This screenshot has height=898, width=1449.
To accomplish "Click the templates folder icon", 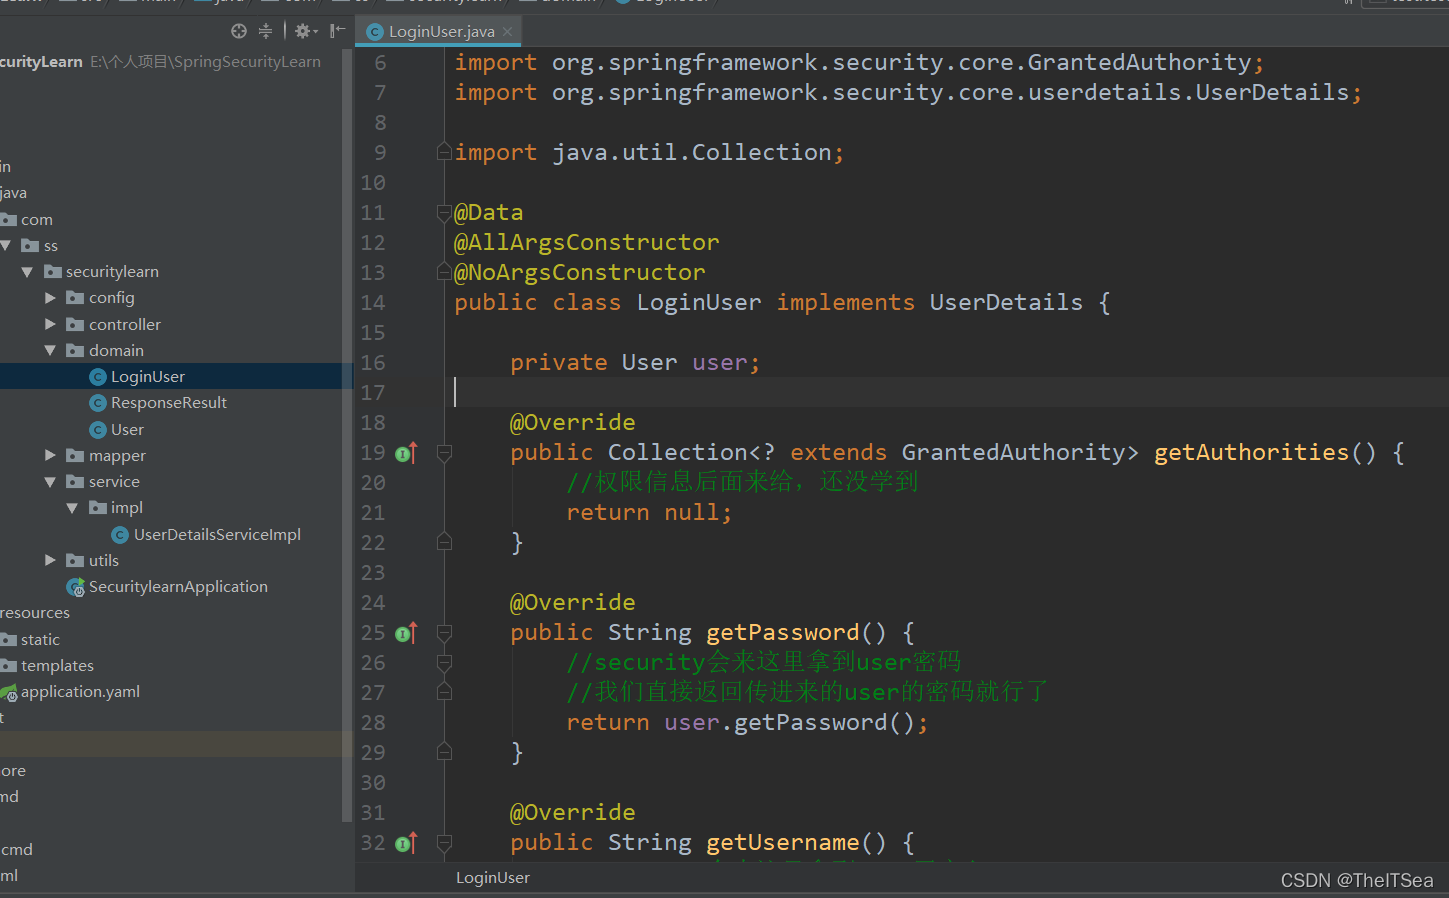I will pos(9,666).
